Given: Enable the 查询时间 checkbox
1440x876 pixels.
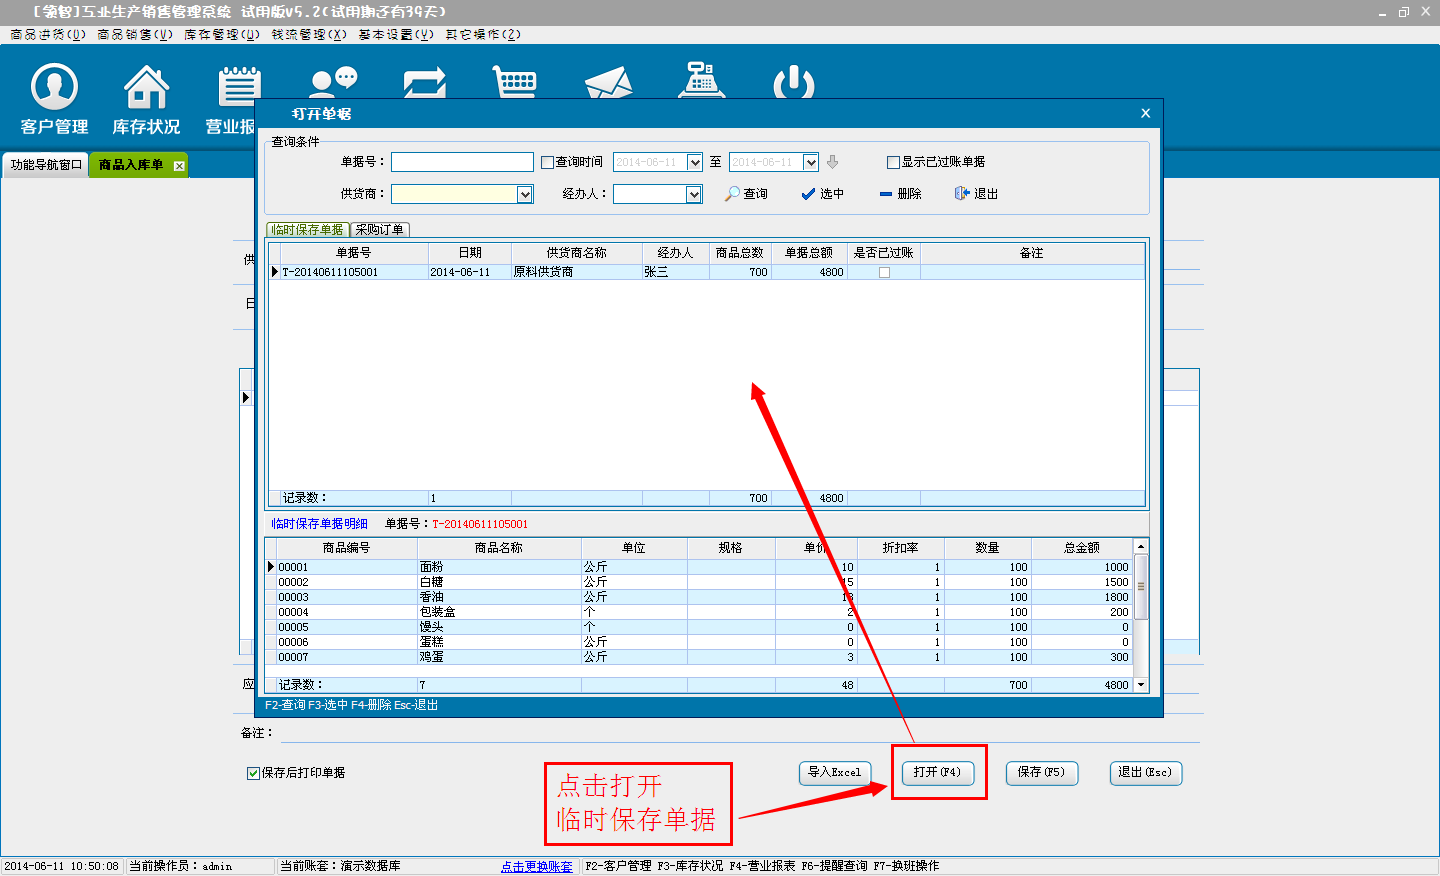Looking at the screenshot, I should point(547,162).
